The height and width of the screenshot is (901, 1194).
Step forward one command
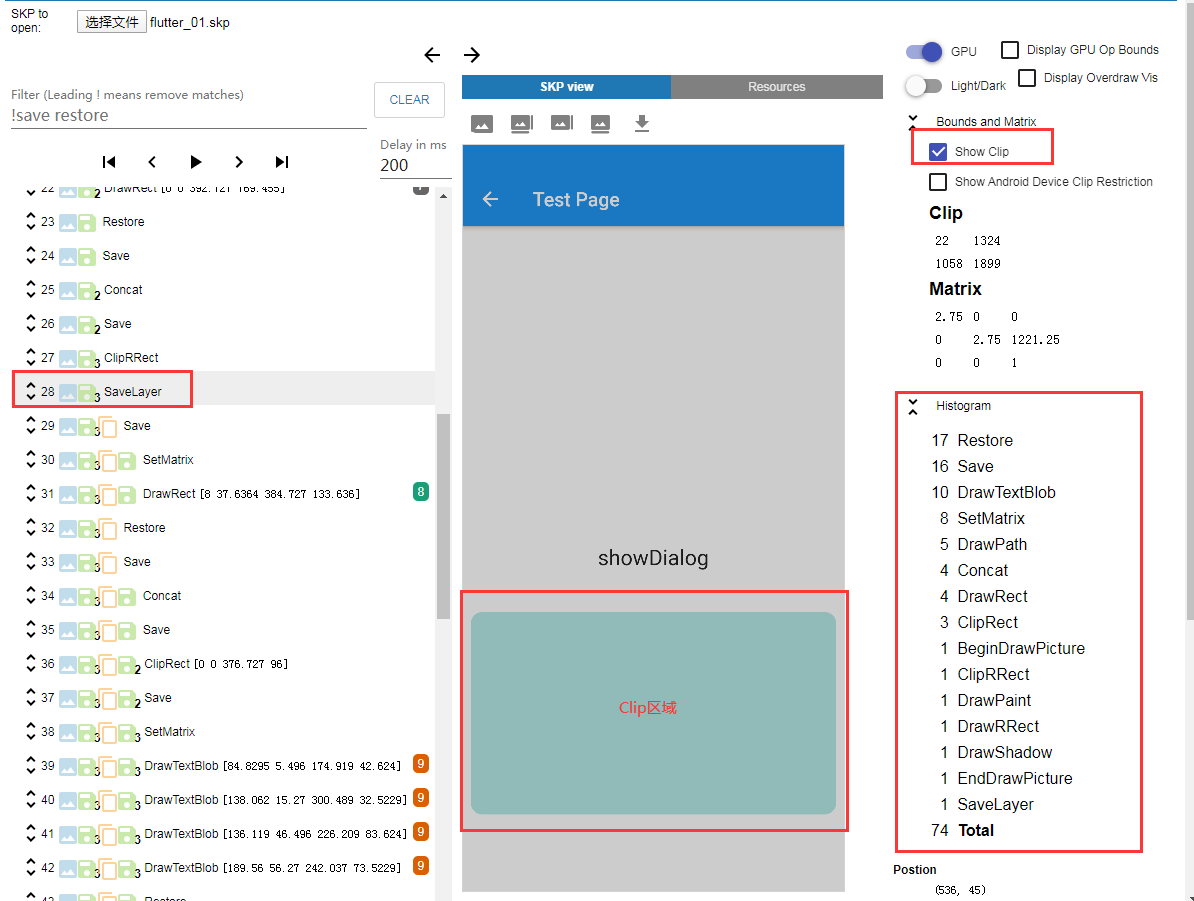tap(239, 161)
